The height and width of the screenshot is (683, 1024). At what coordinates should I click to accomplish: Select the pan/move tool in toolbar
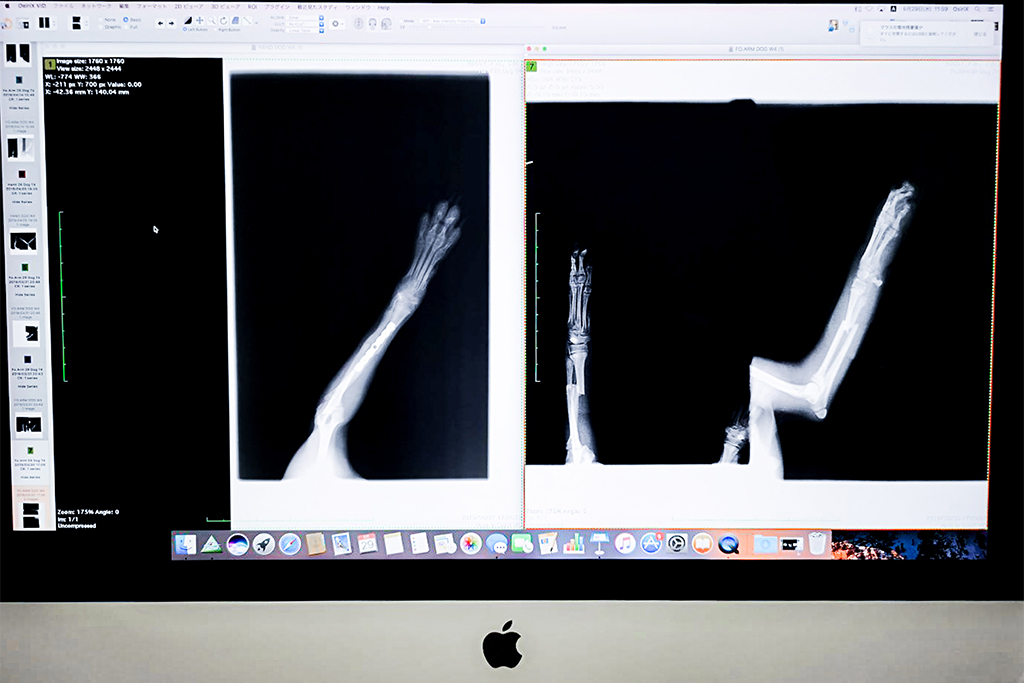[199, 20]
